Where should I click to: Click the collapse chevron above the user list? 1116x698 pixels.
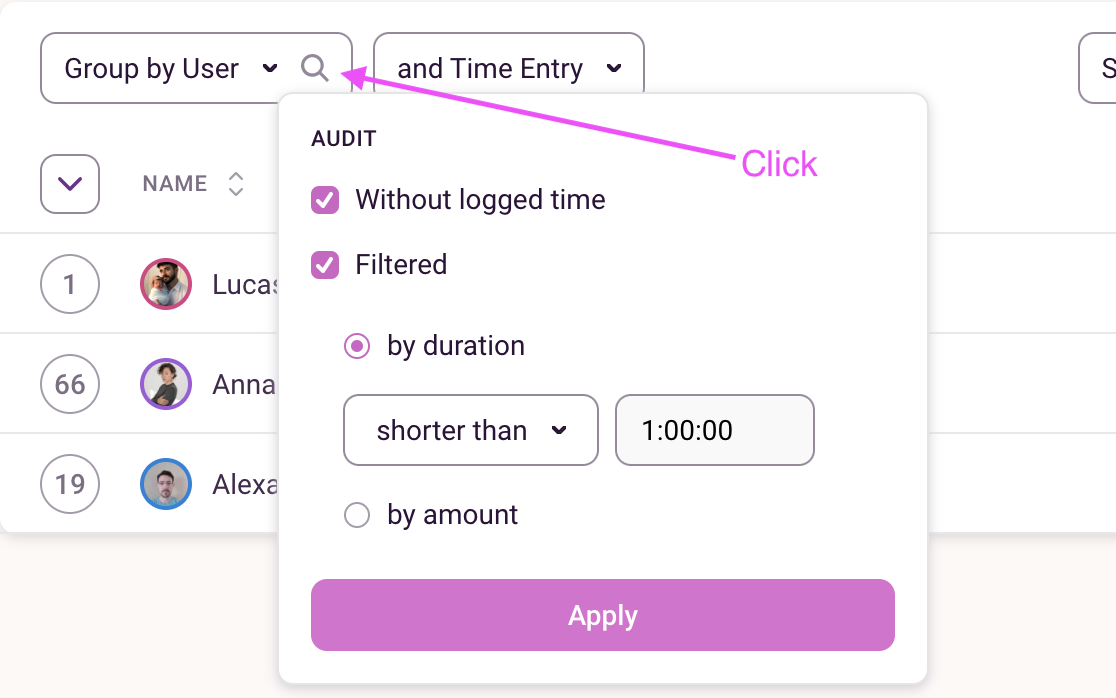69,184
